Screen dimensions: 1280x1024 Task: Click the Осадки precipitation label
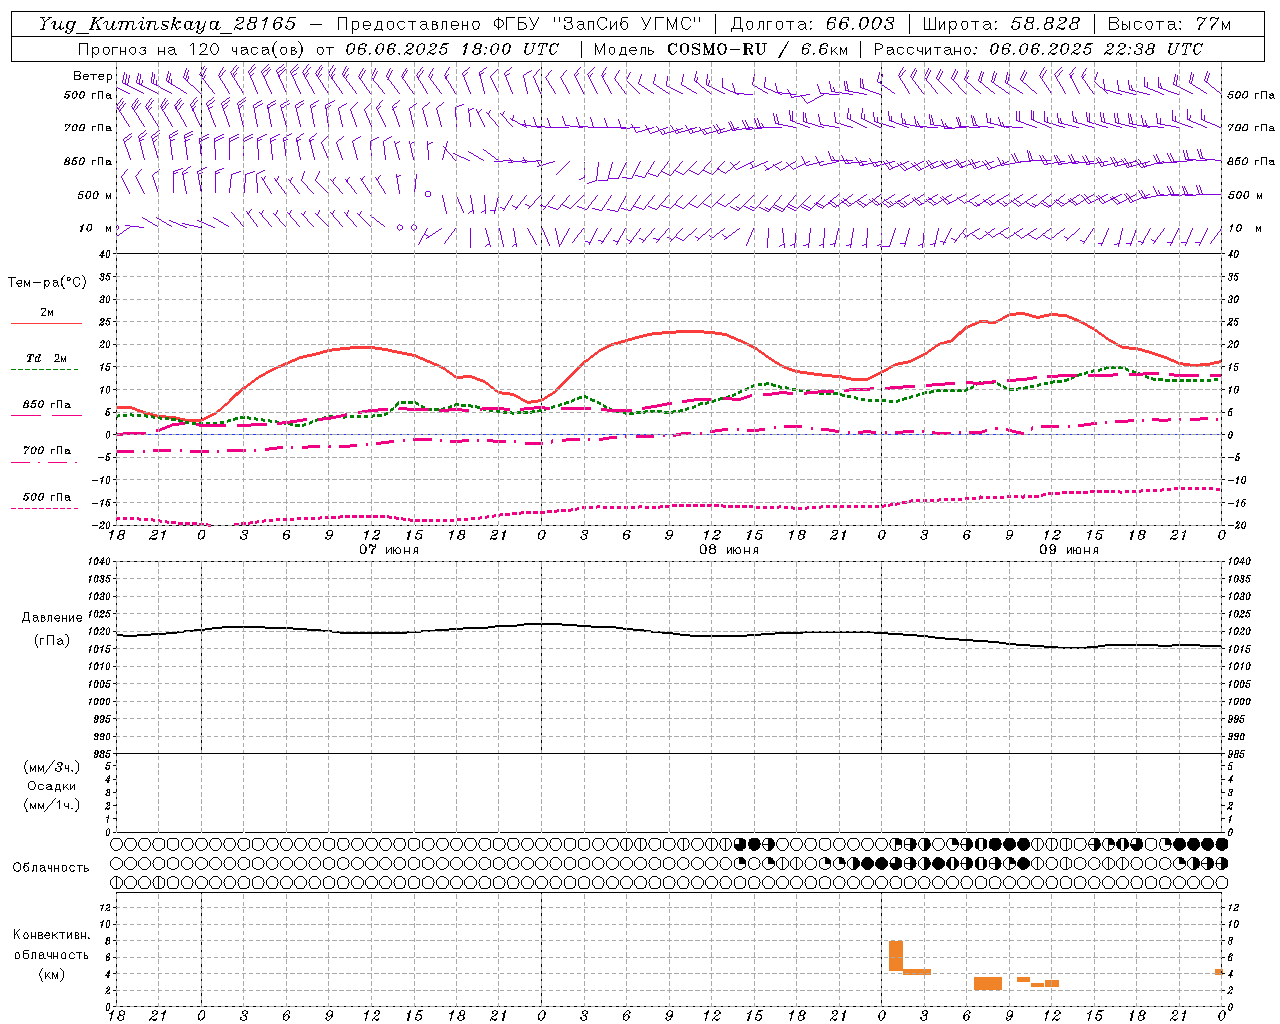[51, 786]
